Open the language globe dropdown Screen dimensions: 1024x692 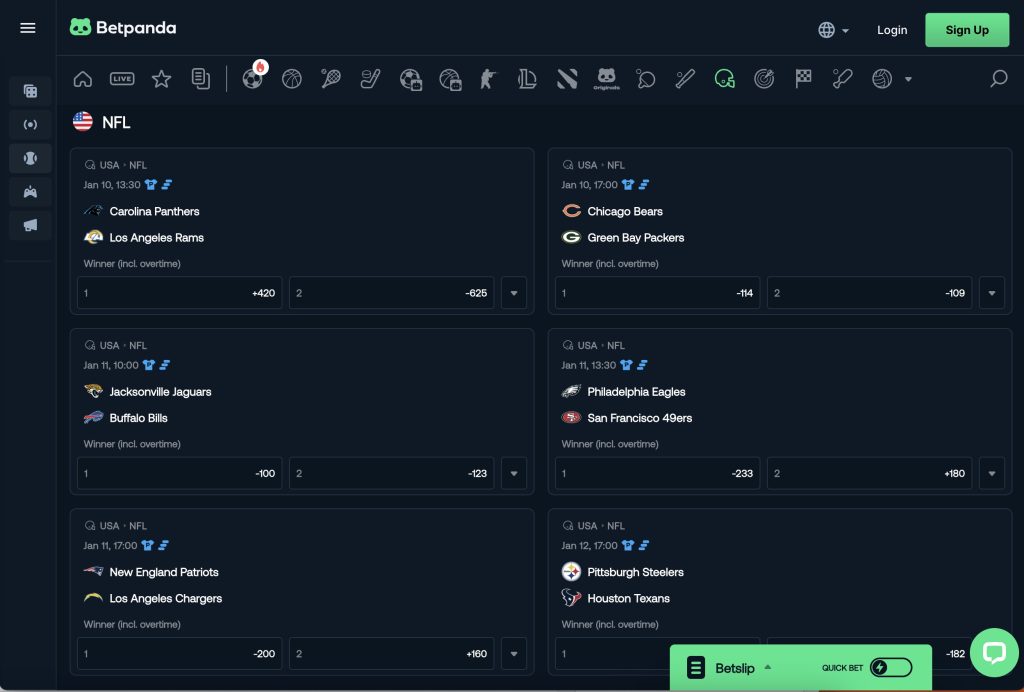[833, 30]
